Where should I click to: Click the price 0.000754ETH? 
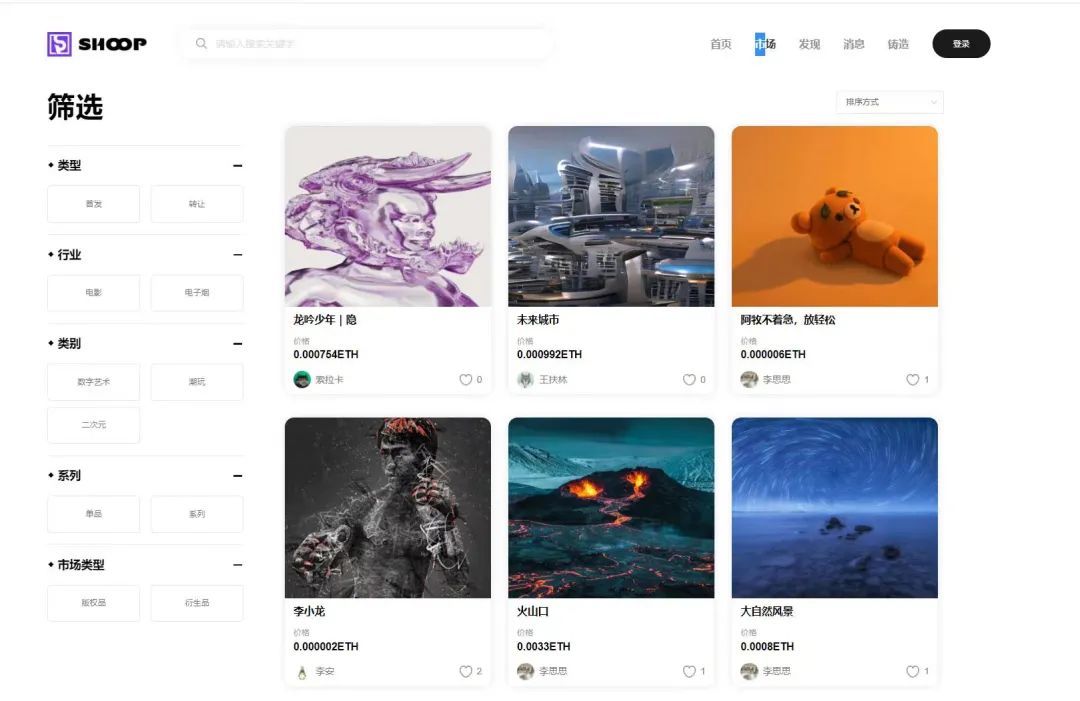click(326, 355)
